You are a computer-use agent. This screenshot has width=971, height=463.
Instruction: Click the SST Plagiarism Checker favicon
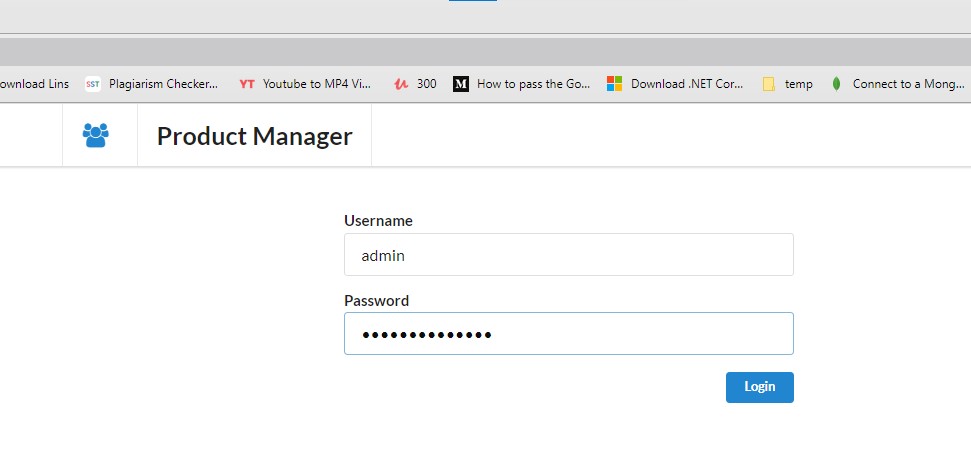93,84
